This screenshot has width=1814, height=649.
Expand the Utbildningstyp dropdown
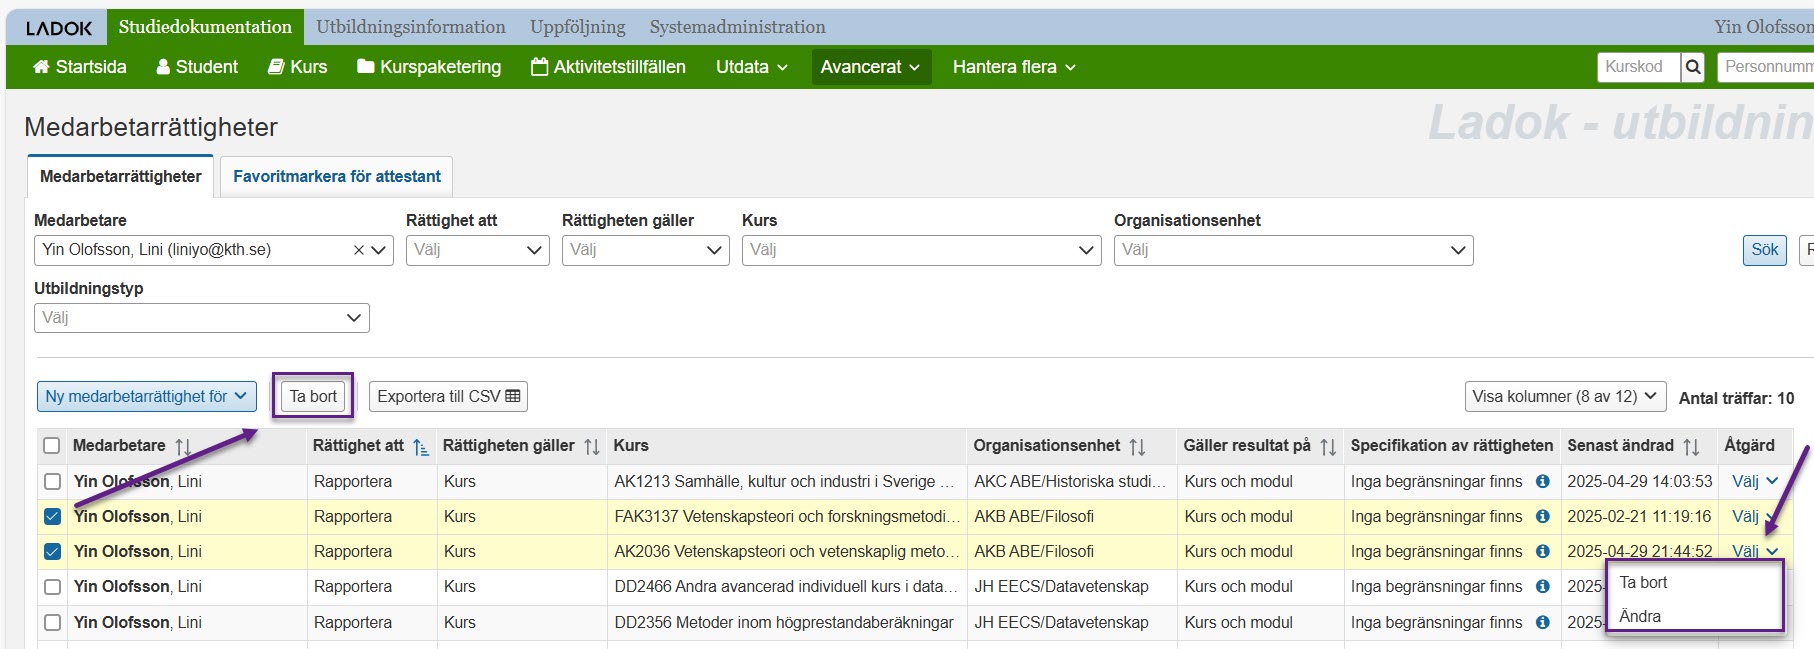201,318
